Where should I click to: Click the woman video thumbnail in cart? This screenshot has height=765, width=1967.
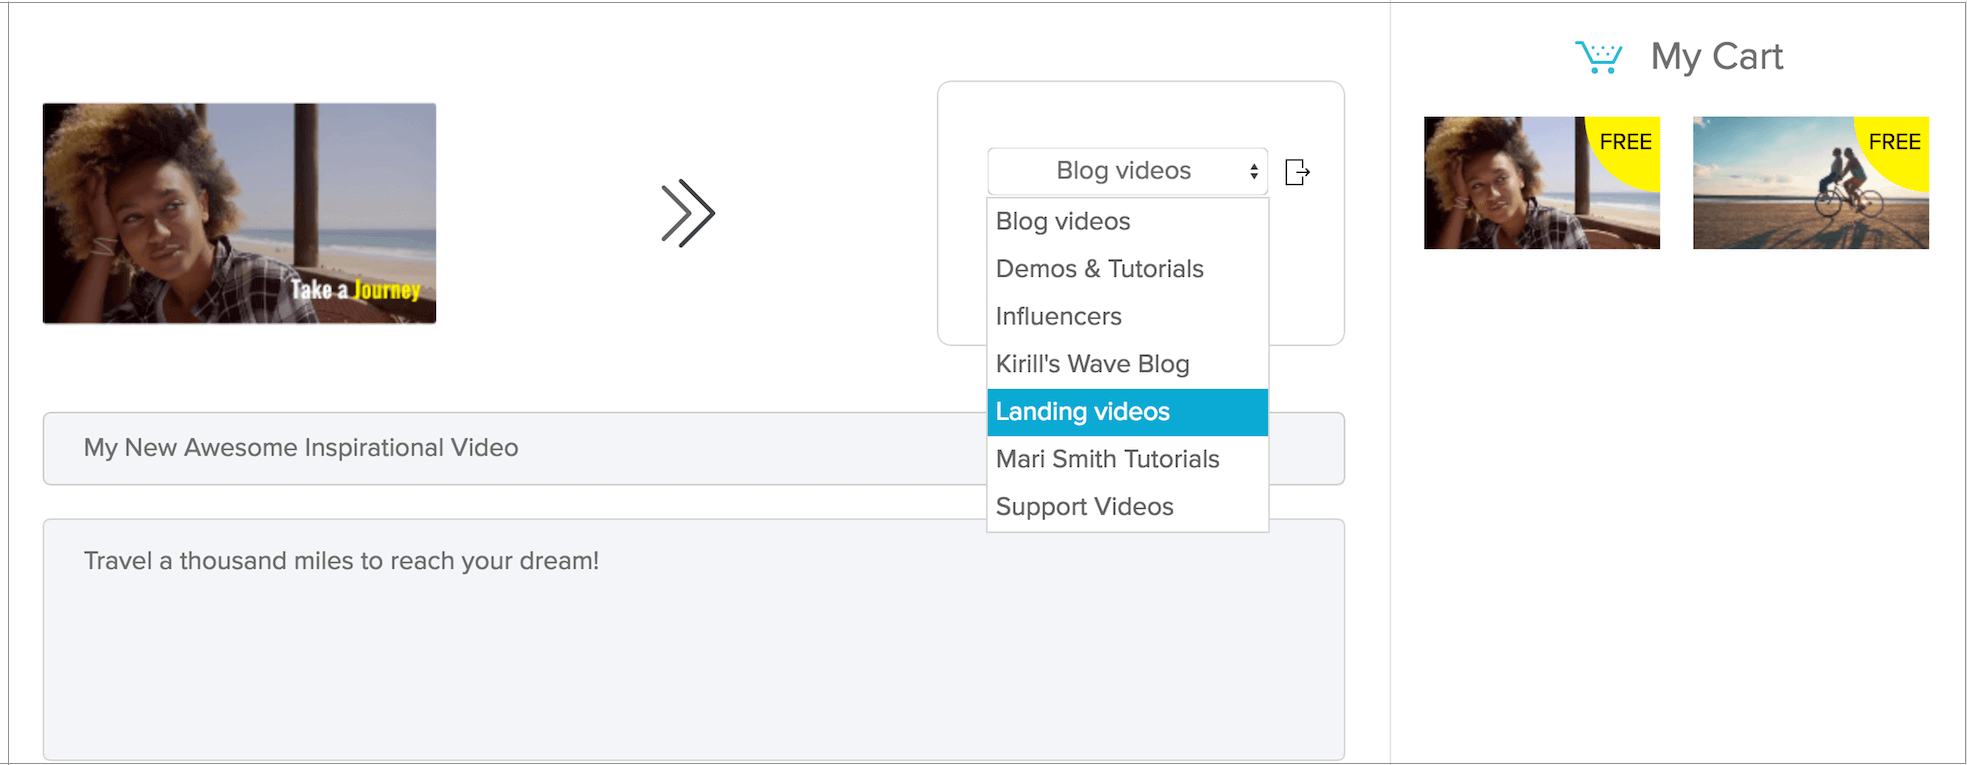[x=1541, y=183]
